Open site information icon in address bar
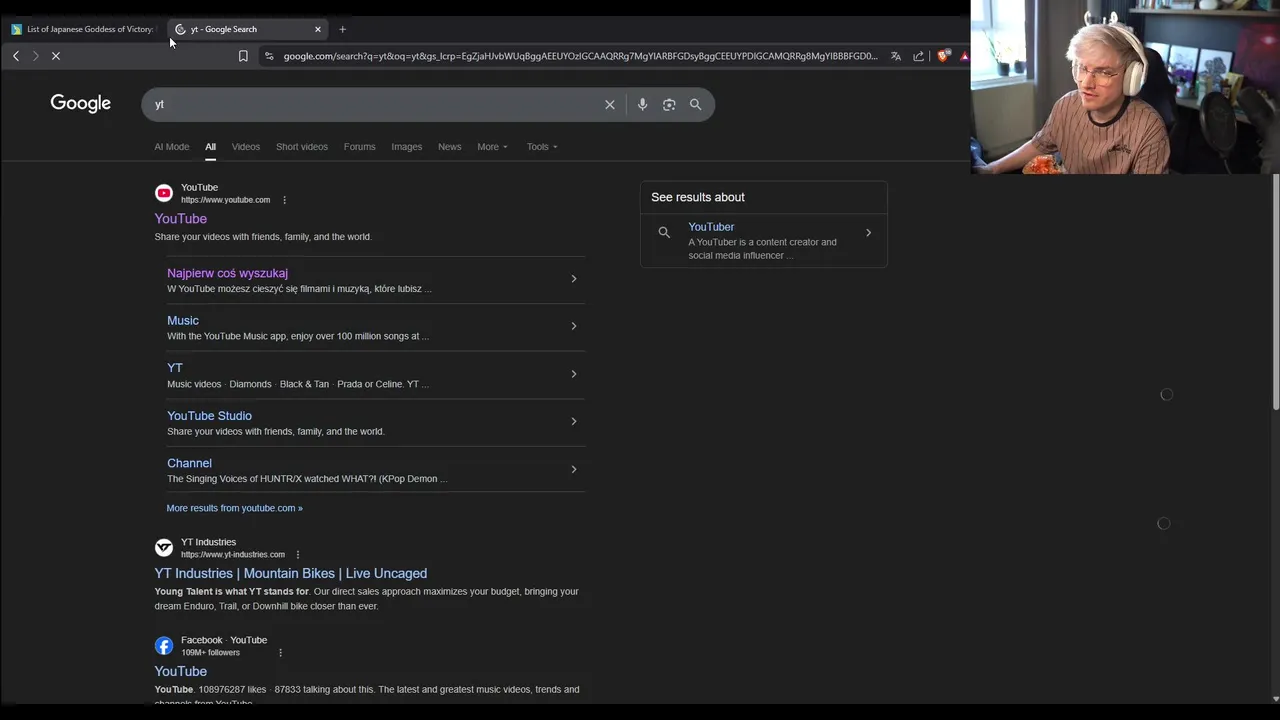Image resolution: width=1280 pixels, height=720 pixels. 269,56
